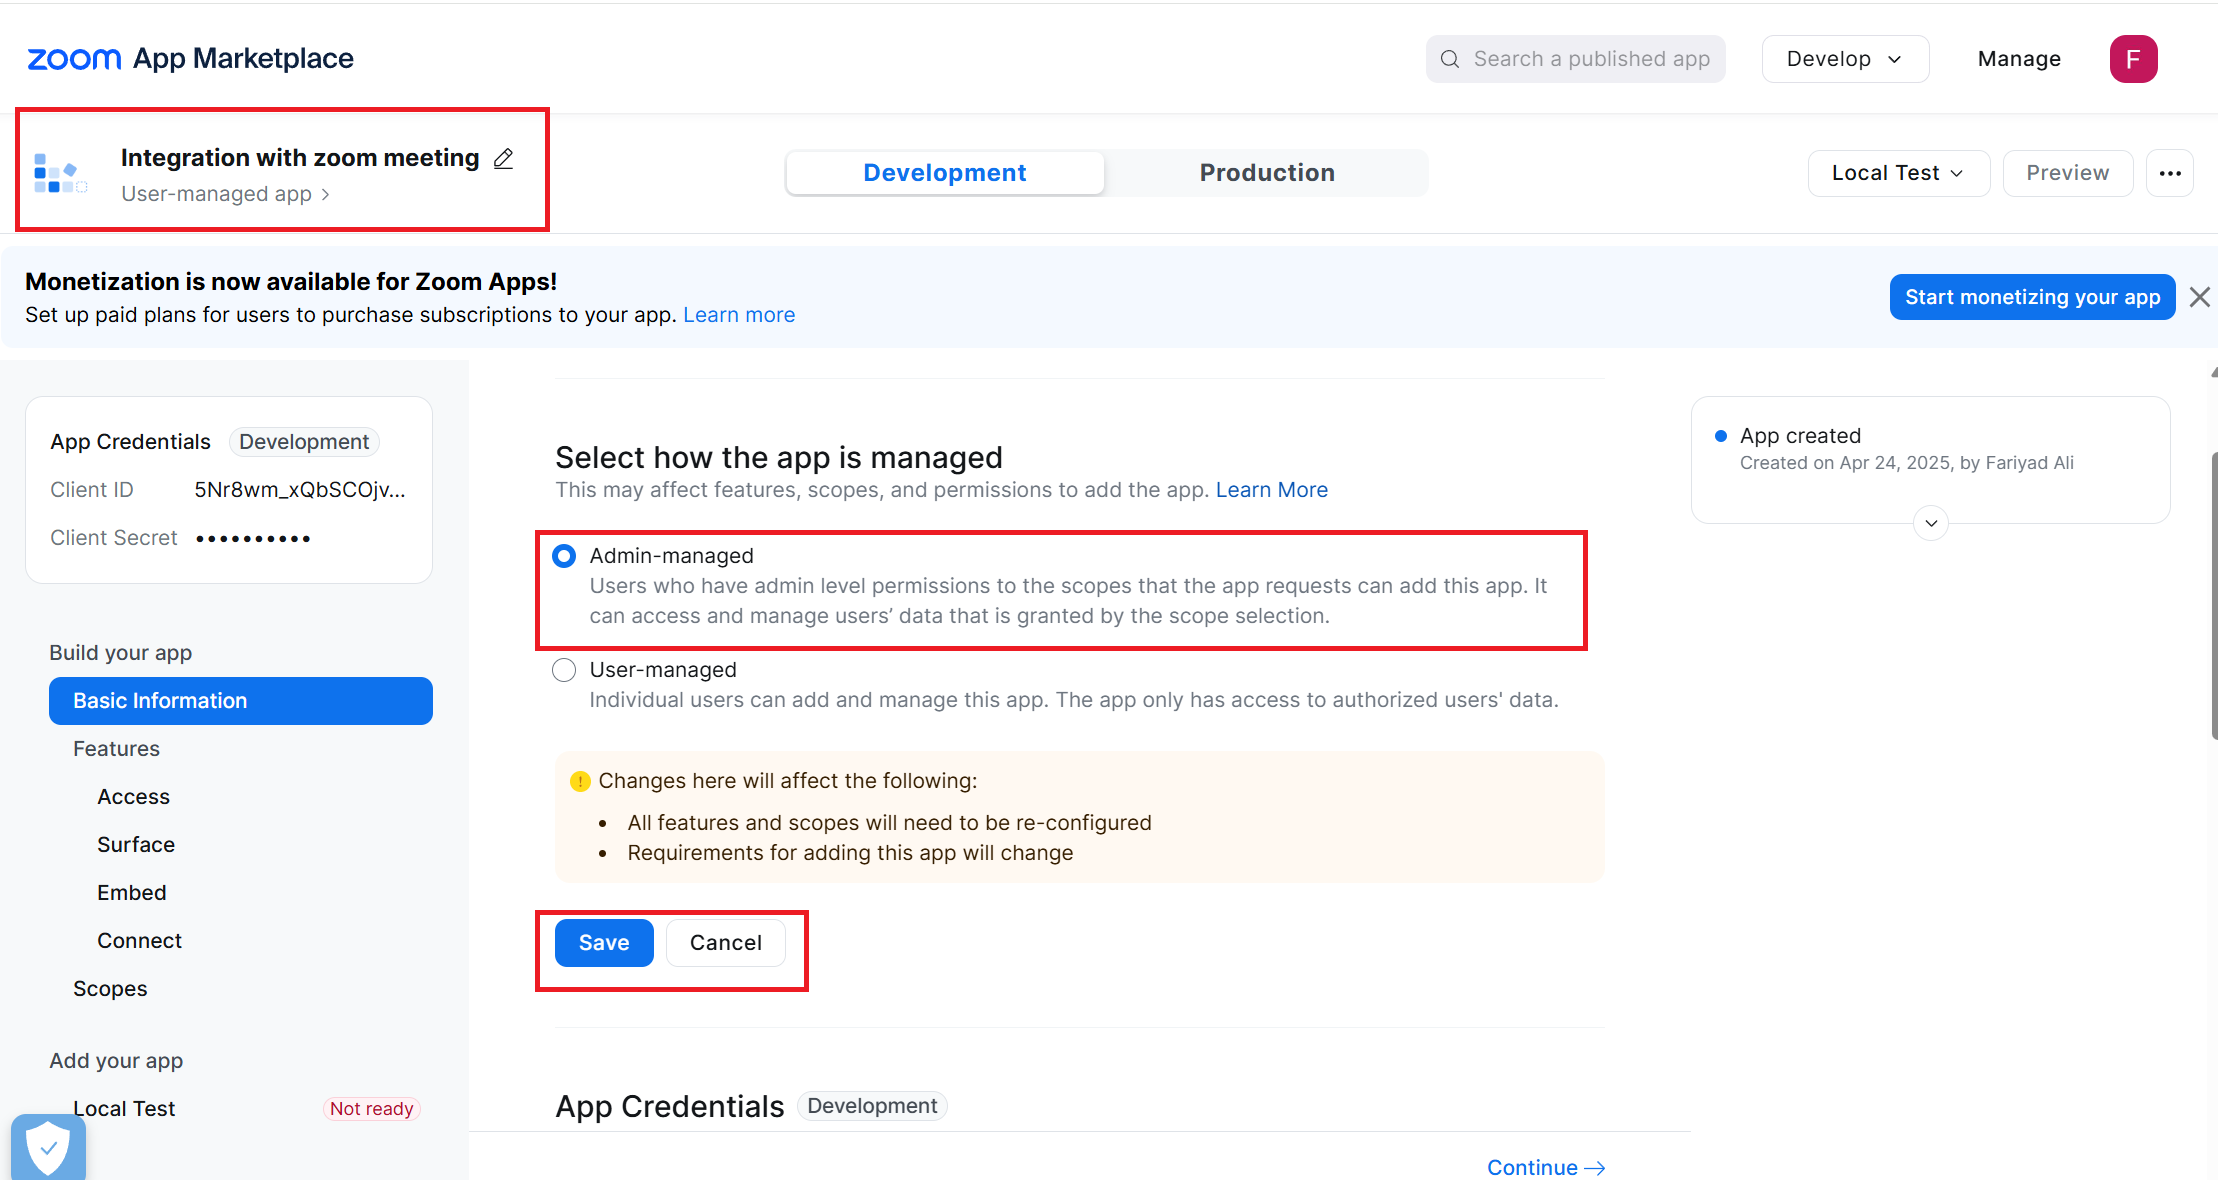The height and width of the screenshot is (1180, 2218).
Task: Click the Continue link at bottom
Action: 1546,1167
